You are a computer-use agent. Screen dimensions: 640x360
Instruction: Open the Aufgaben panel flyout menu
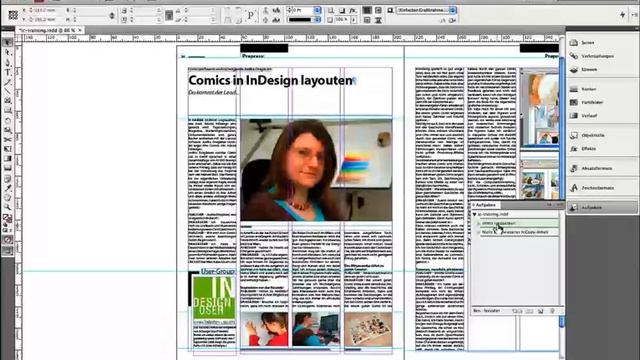click(559, 205)
